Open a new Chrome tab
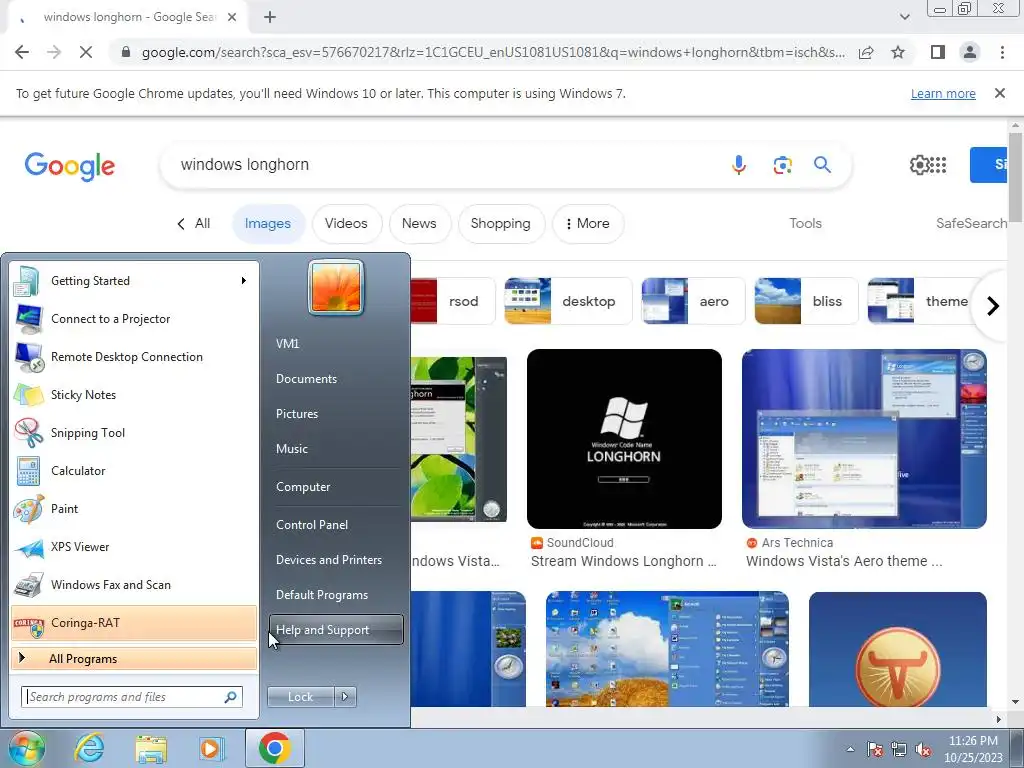The height and width of the screenshot is (768, 1024). coord(270,17)
